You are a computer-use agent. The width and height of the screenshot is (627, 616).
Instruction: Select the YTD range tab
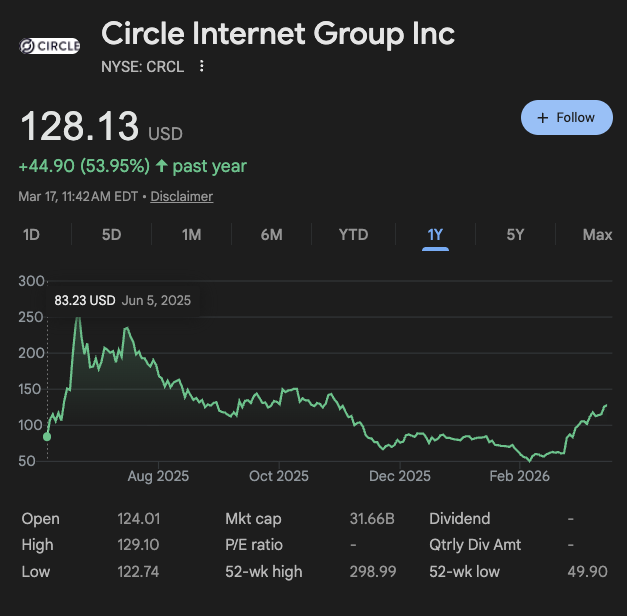[353, 235]
